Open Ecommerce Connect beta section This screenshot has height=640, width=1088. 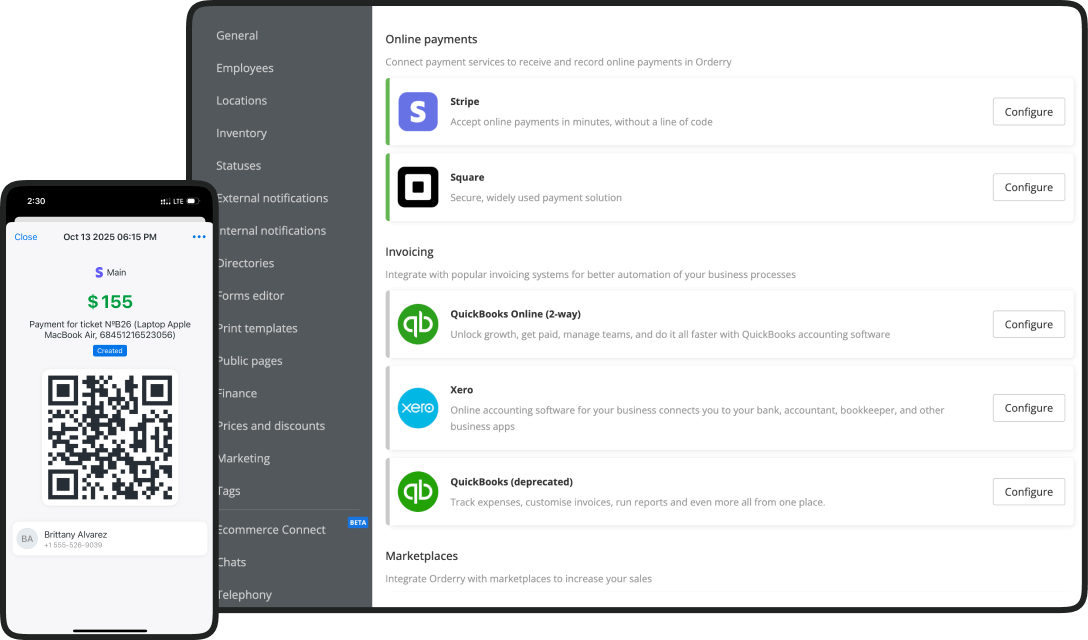[272, 530]
